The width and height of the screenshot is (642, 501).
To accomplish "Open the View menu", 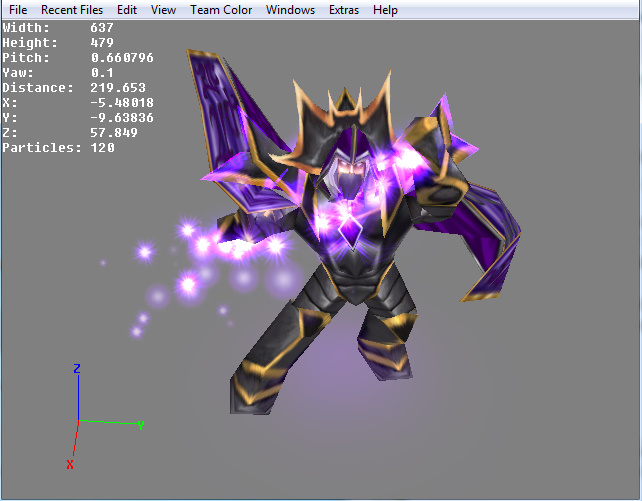I will 163,9.
